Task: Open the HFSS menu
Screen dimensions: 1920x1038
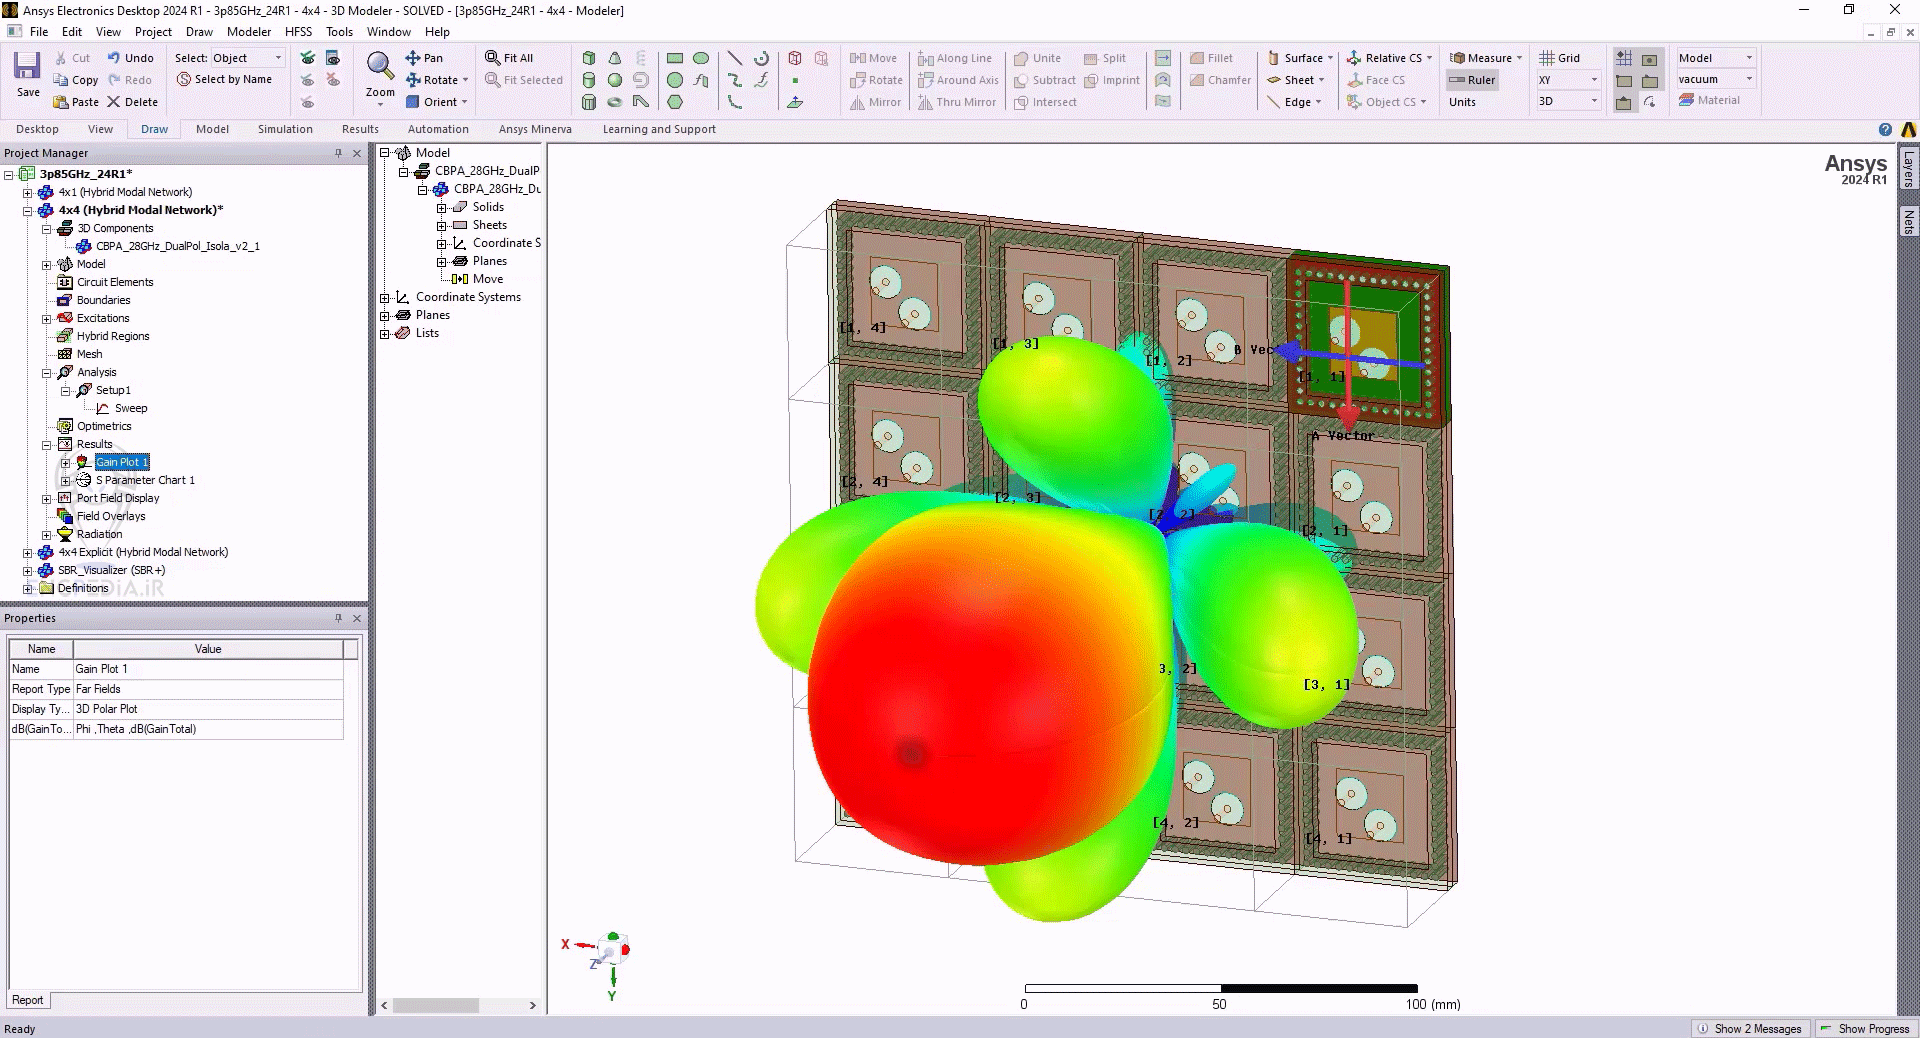Action: click(x=298, y=31)
